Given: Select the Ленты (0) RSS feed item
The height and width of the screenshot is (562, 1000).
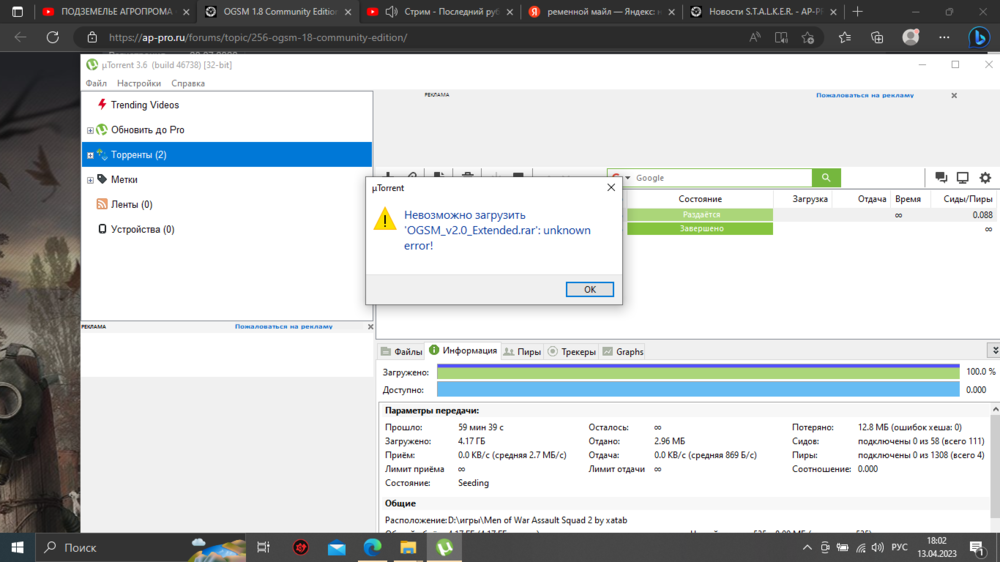Looking at the screenshot, I should click(131, 205).
